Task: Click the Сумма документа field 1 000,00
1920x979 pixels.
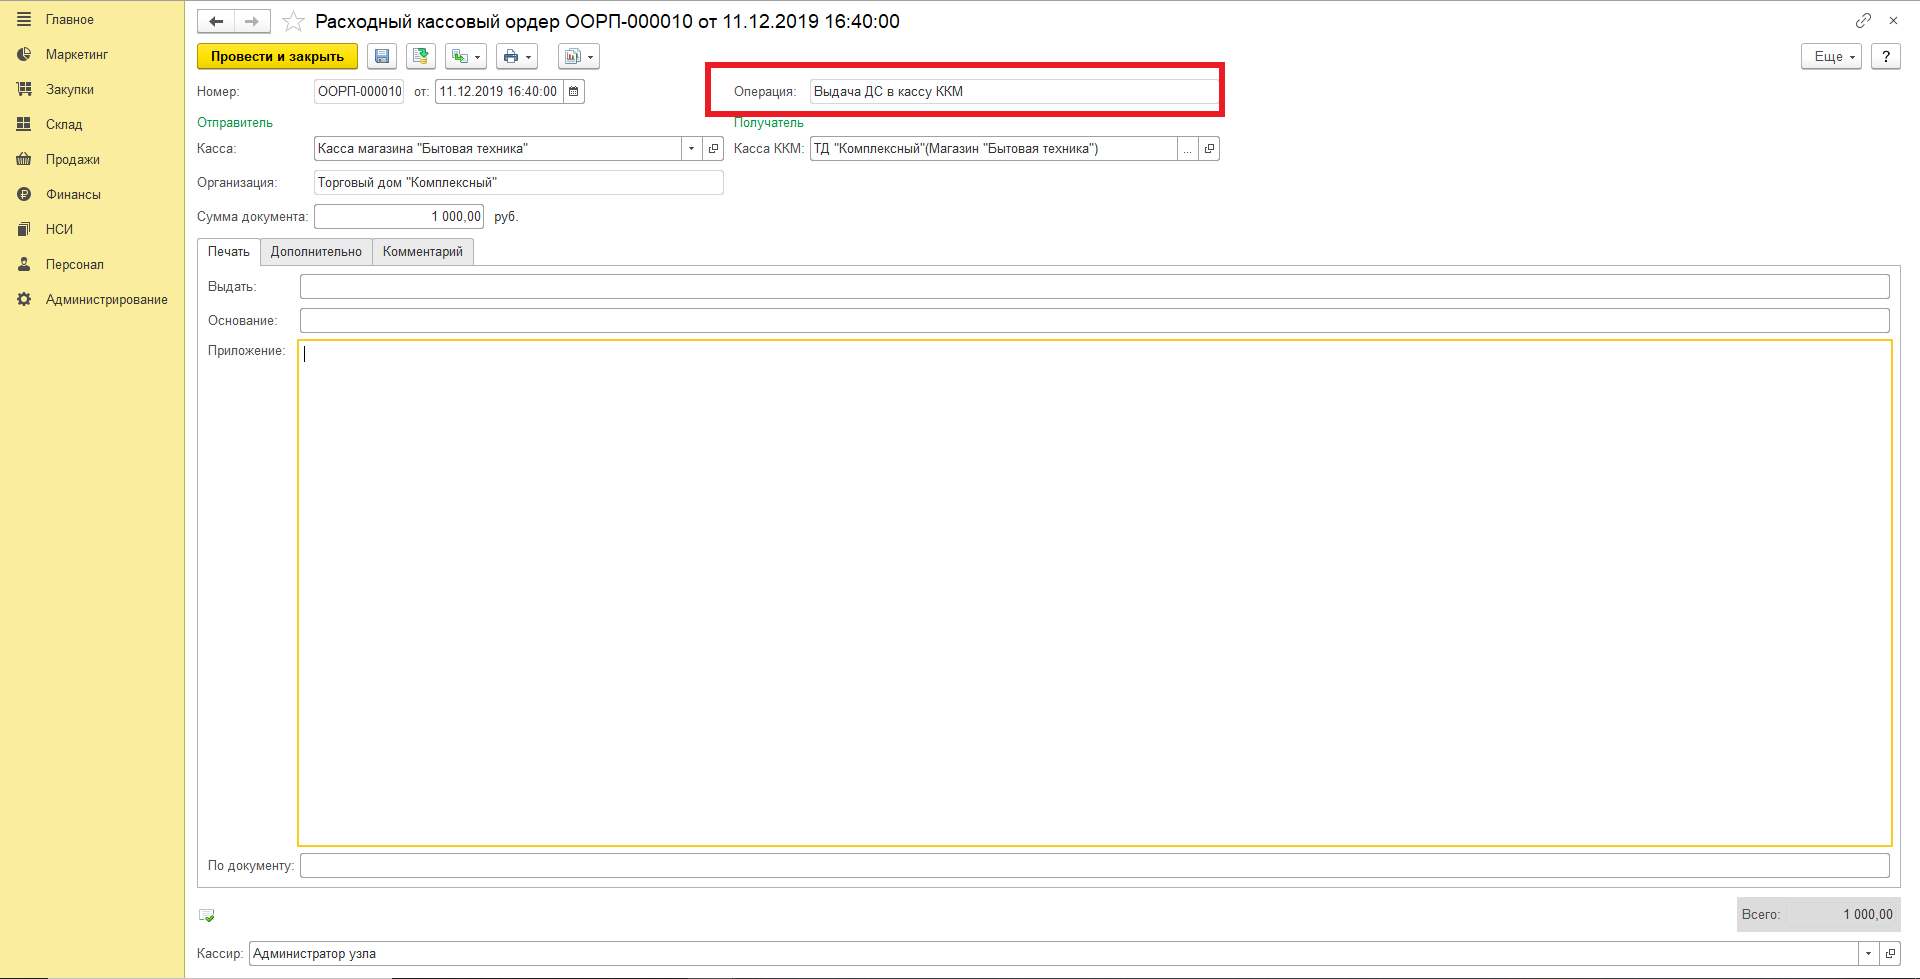Action: coord(399,217)
